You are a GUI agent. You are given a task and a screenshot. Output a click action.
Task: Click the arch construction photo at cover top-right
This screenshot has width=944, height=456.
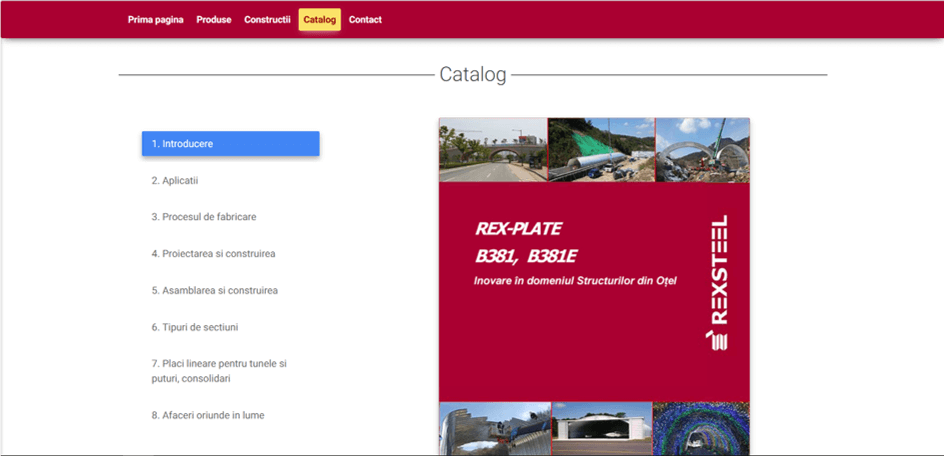point(702,150)
